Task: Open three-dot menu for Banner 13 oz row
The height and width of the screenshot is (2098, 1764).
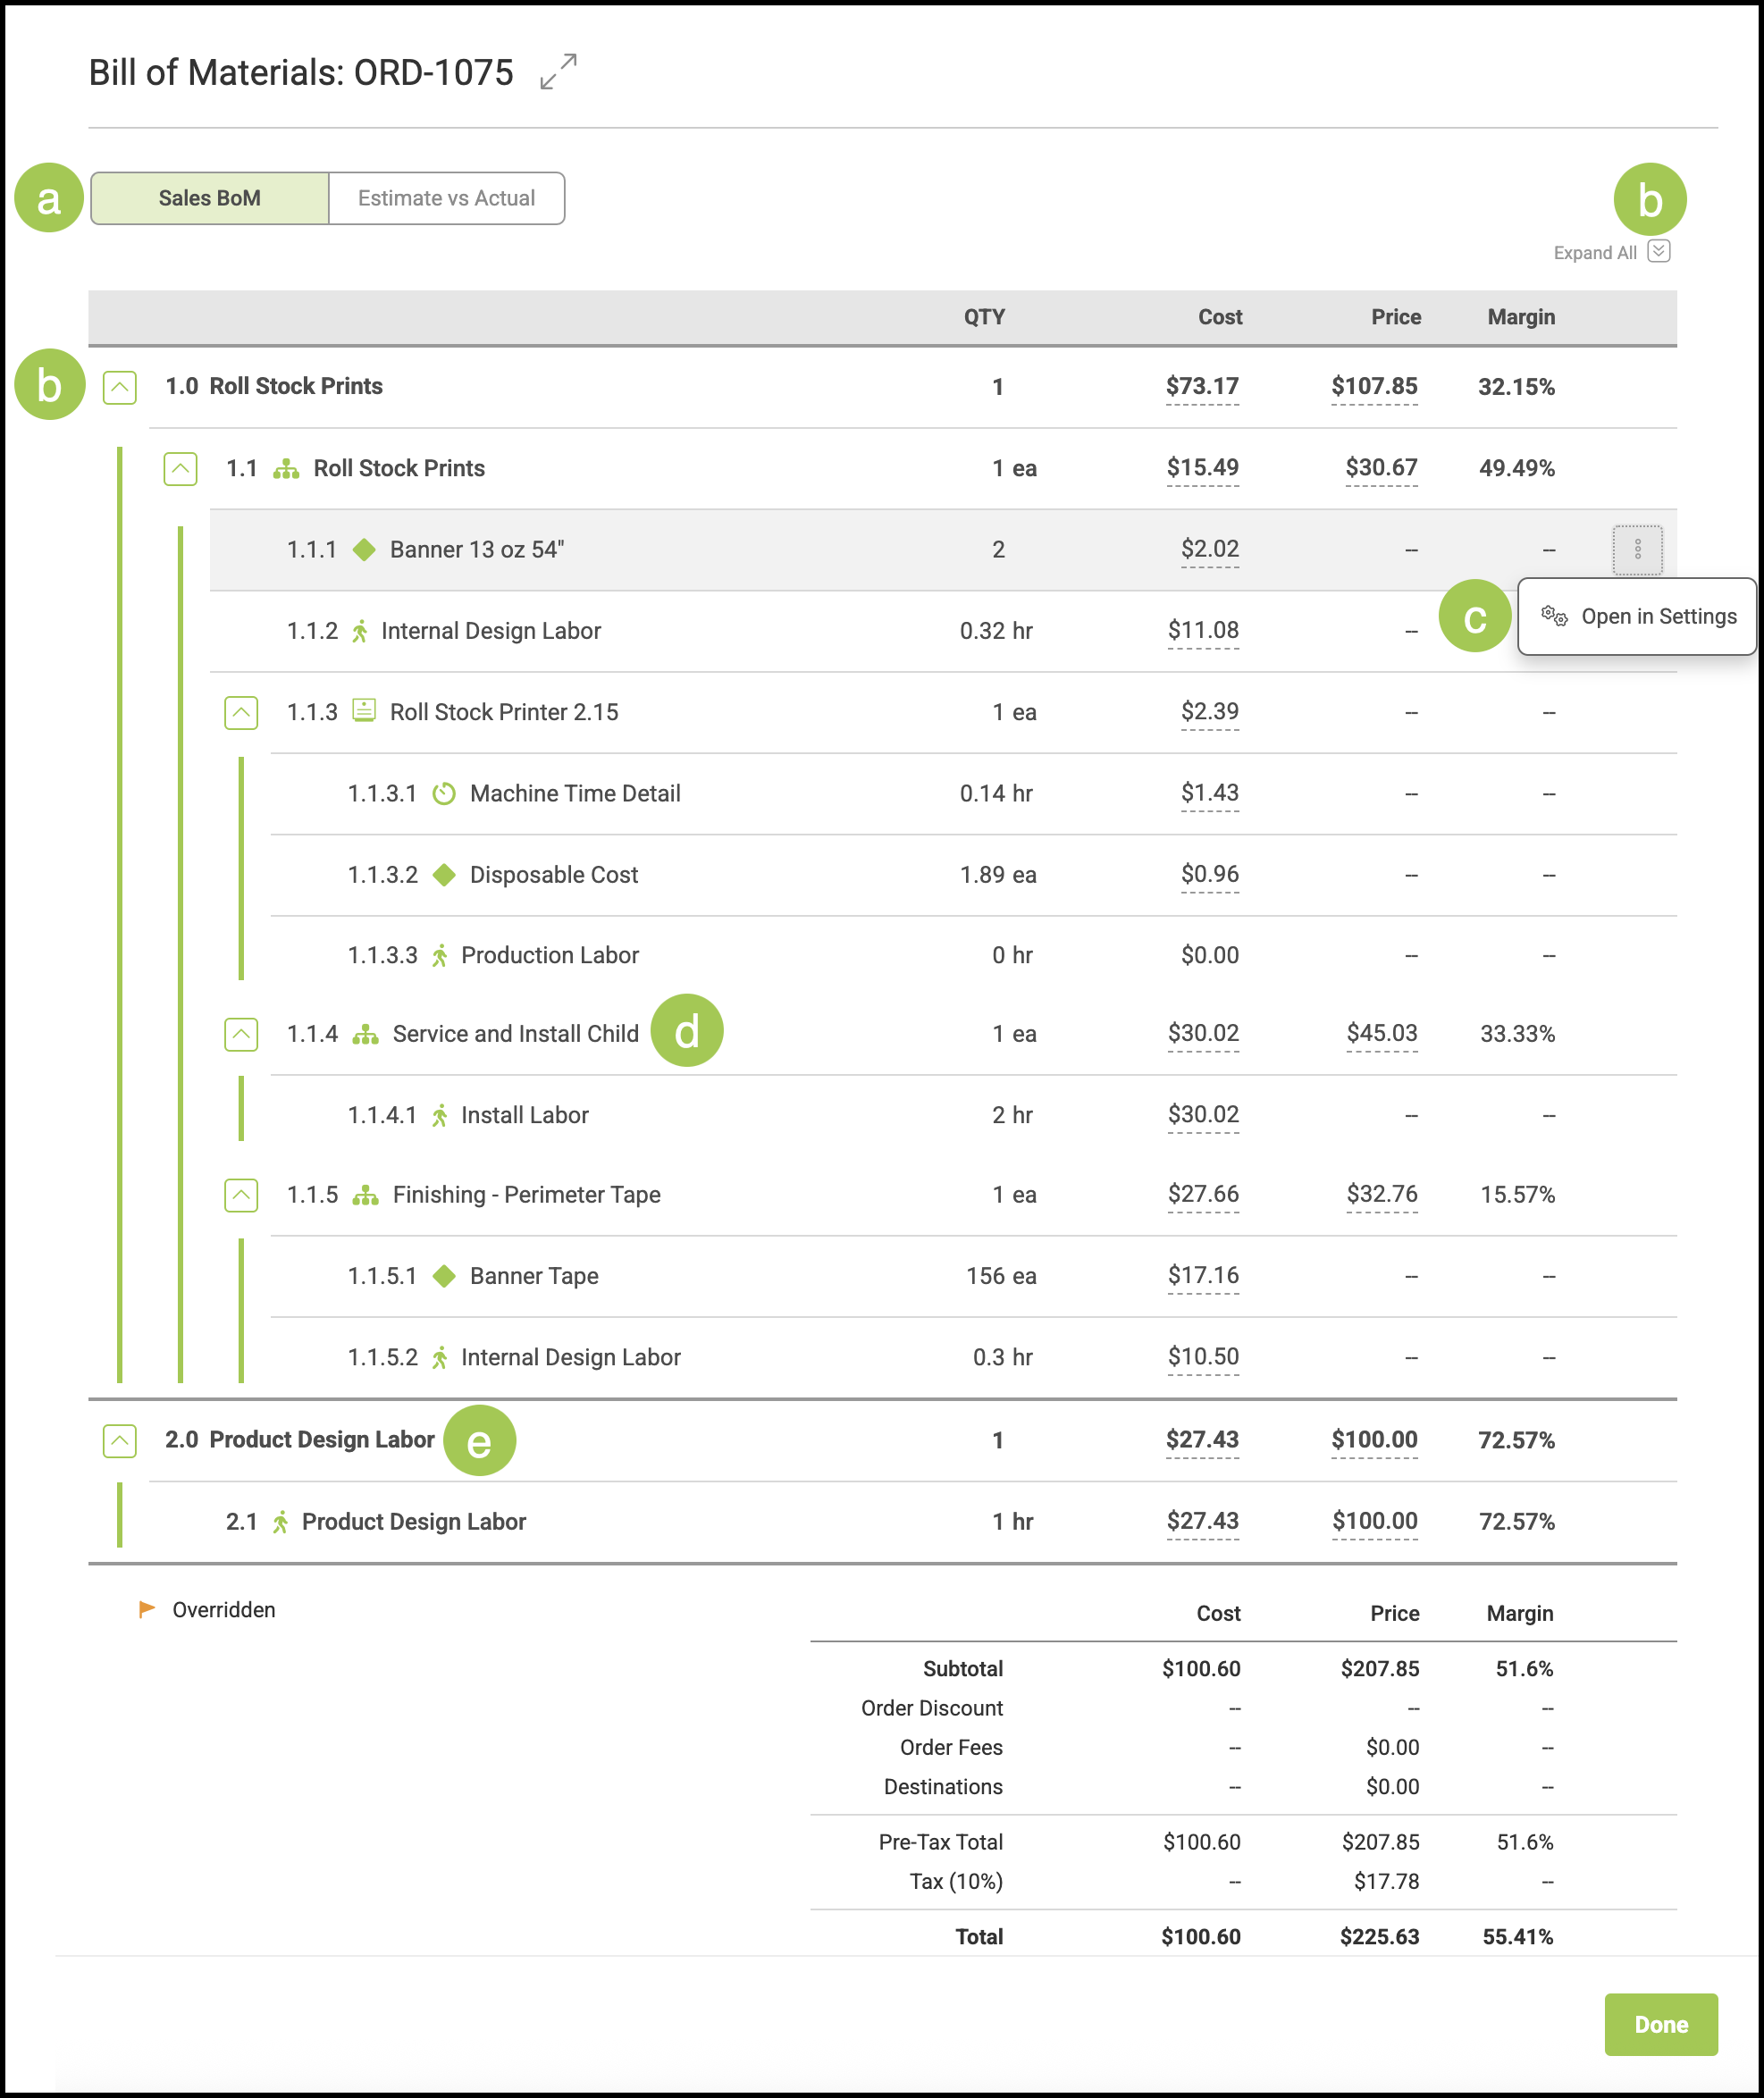Action: tap(1636, 549)
